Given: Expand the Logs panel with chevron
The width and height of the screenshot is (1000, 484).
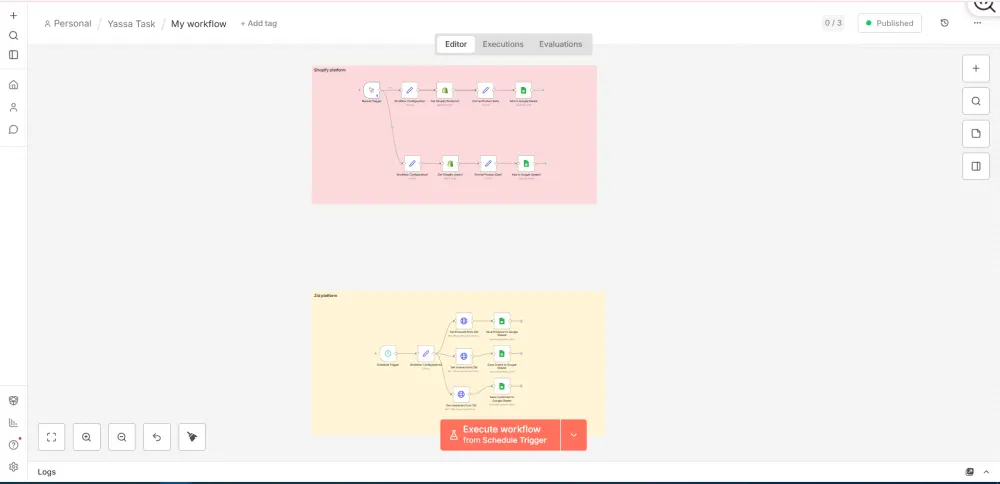Looking at the screenshot, I should pos(986,472).
